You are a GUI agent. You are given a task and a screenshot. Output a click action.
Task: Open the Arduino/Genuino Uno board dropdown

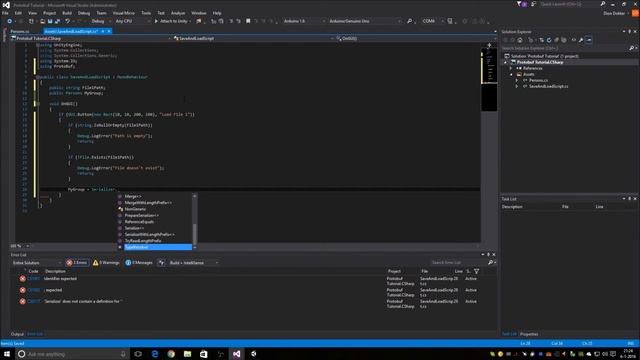tap(364, 21)
